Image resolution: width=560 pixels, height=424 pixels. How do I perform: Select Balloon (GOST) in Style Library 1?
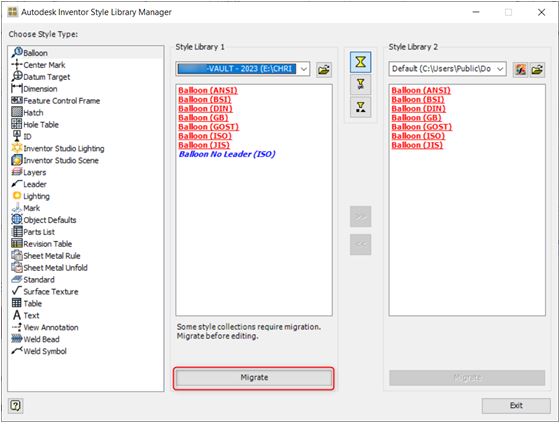(x=209, y=127)
